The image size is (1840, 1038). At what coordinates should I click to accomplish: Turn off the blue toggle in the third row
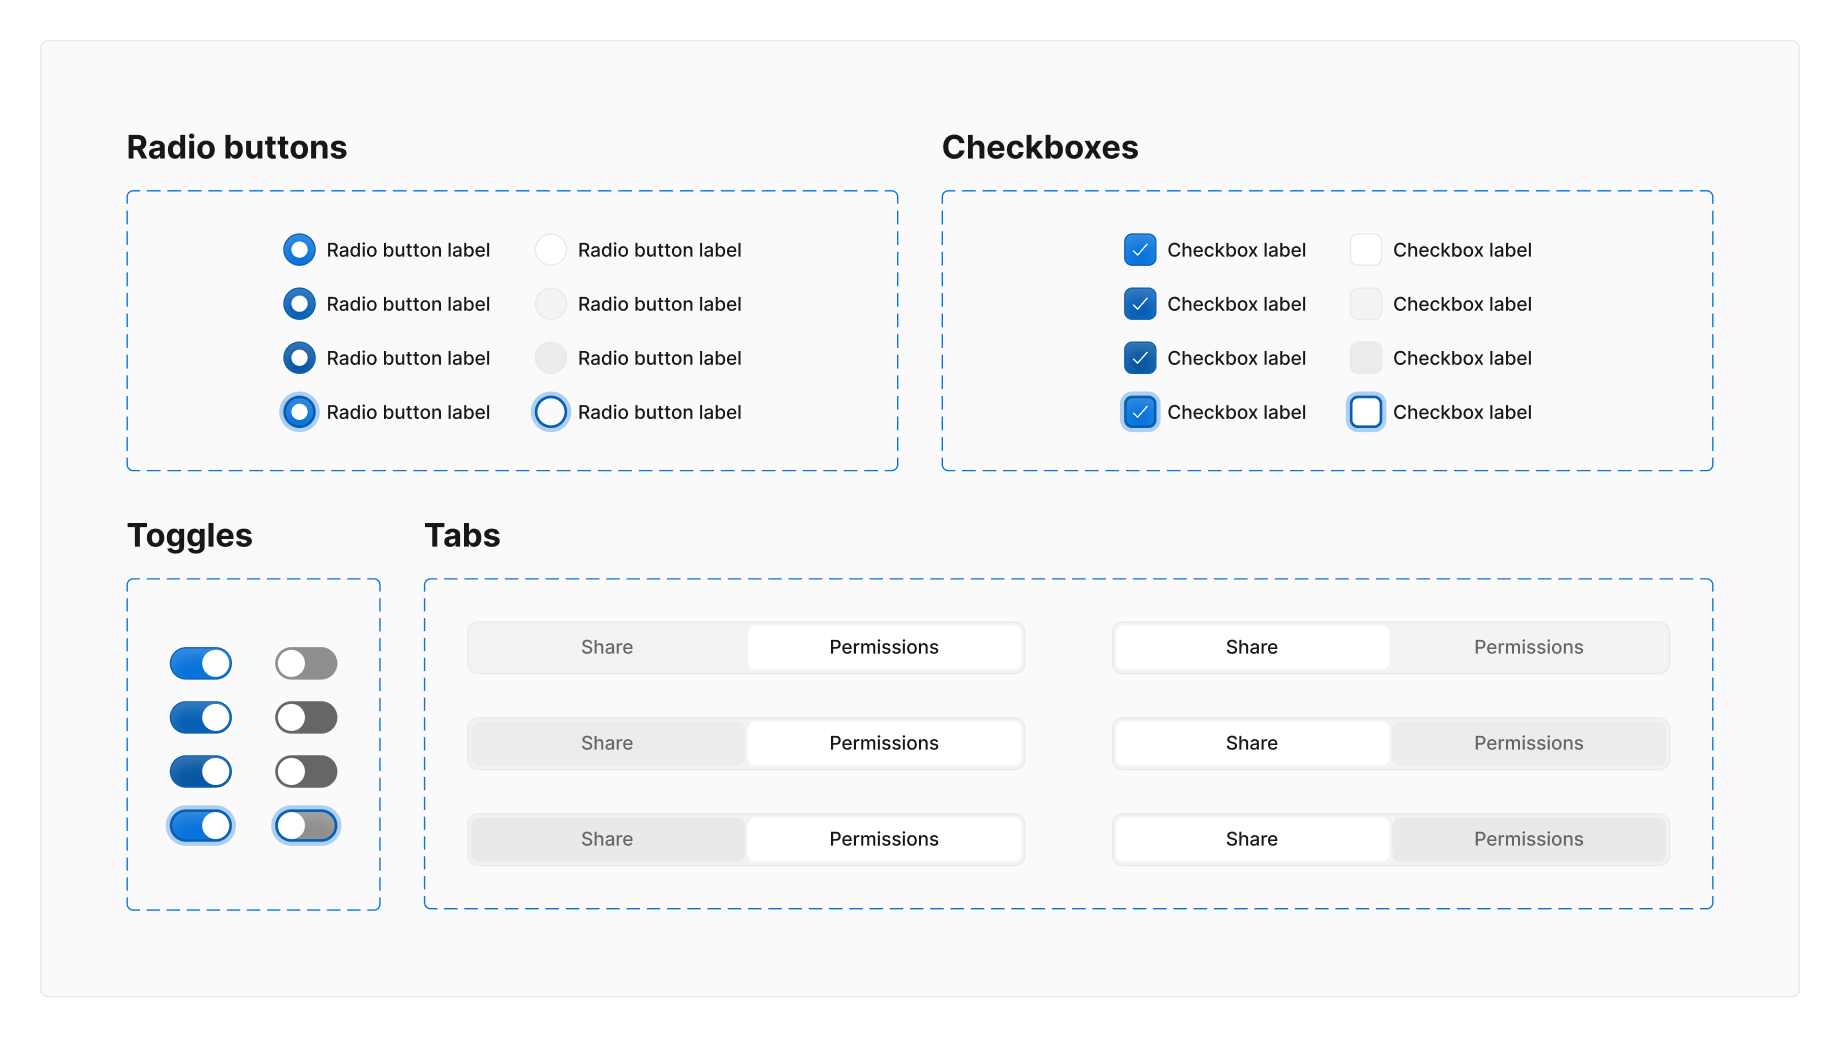click(201, 772)
